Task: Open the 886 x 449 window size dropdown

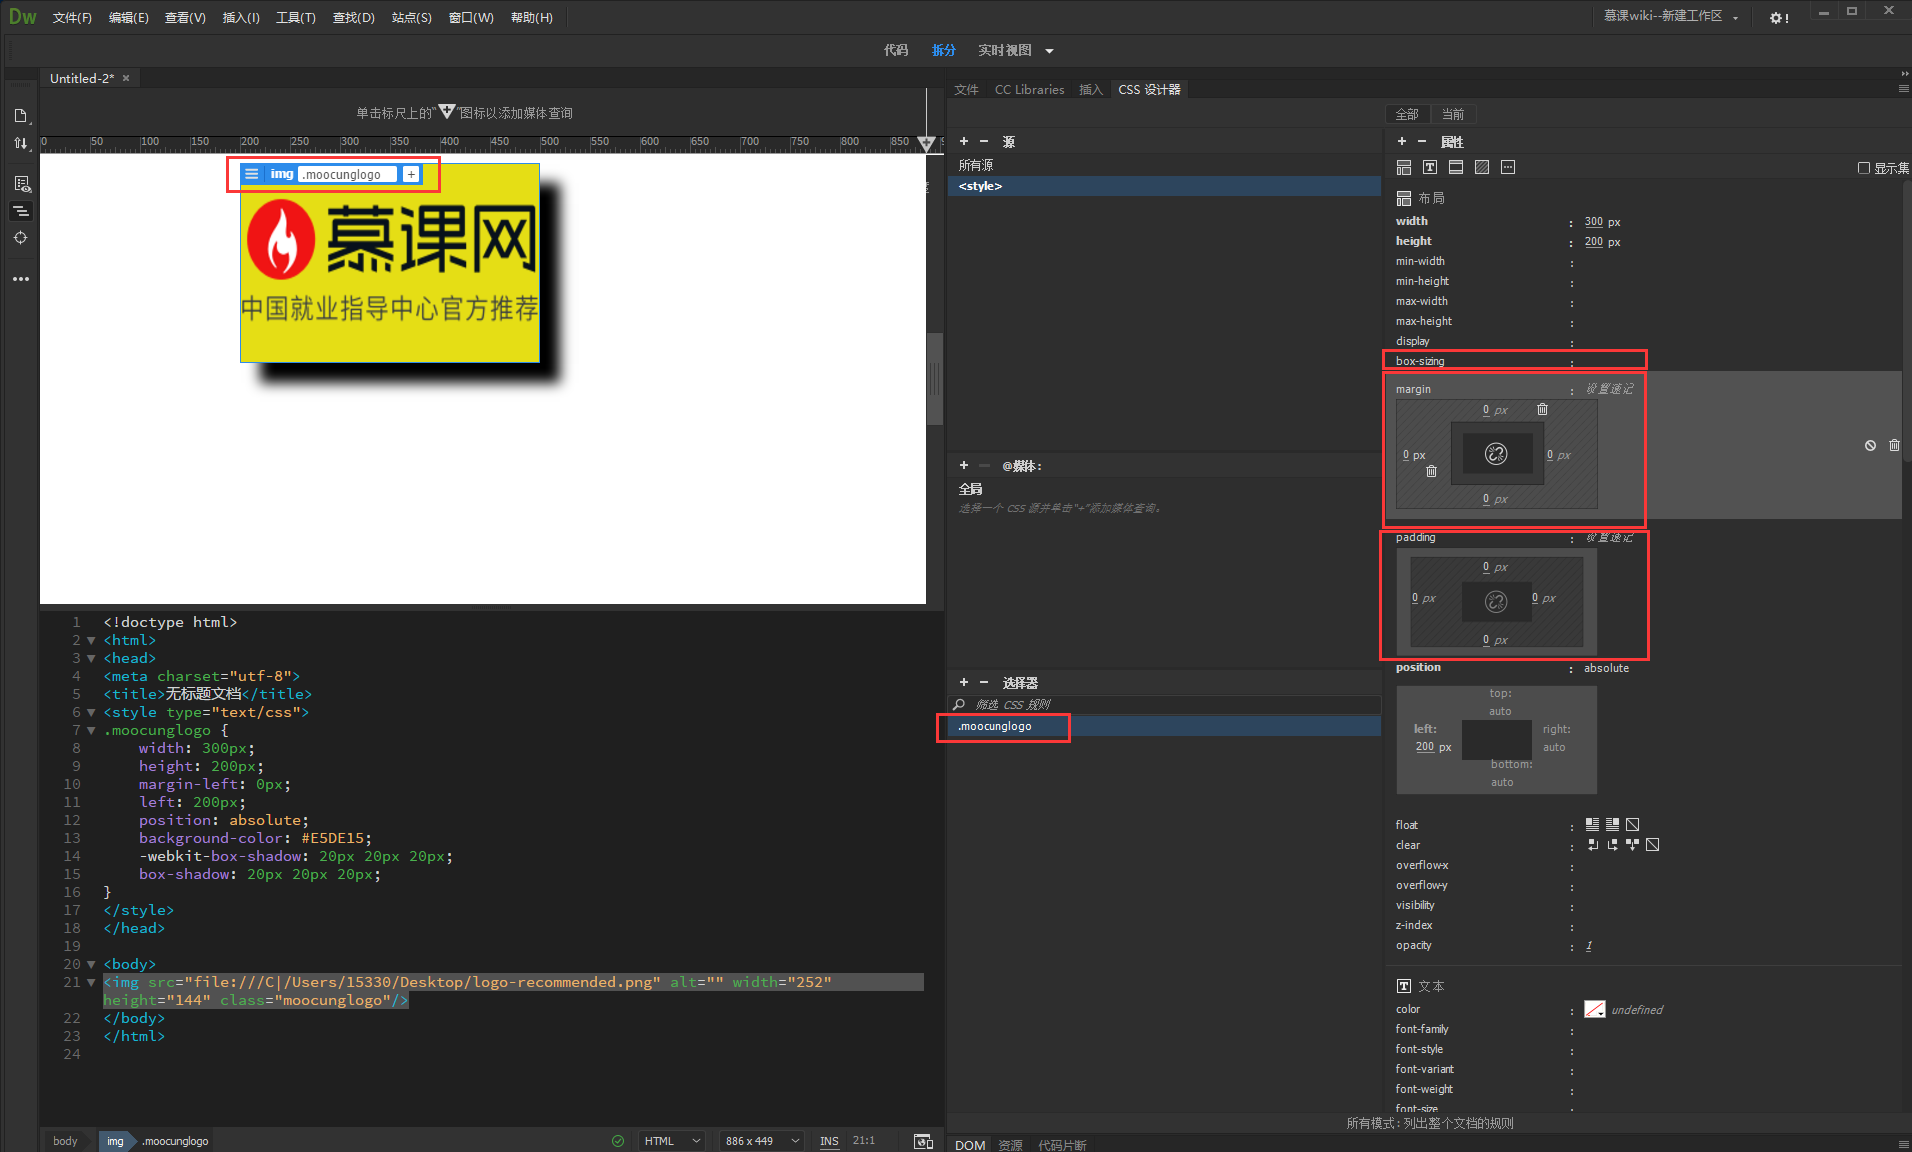Action: [762, 1141]
